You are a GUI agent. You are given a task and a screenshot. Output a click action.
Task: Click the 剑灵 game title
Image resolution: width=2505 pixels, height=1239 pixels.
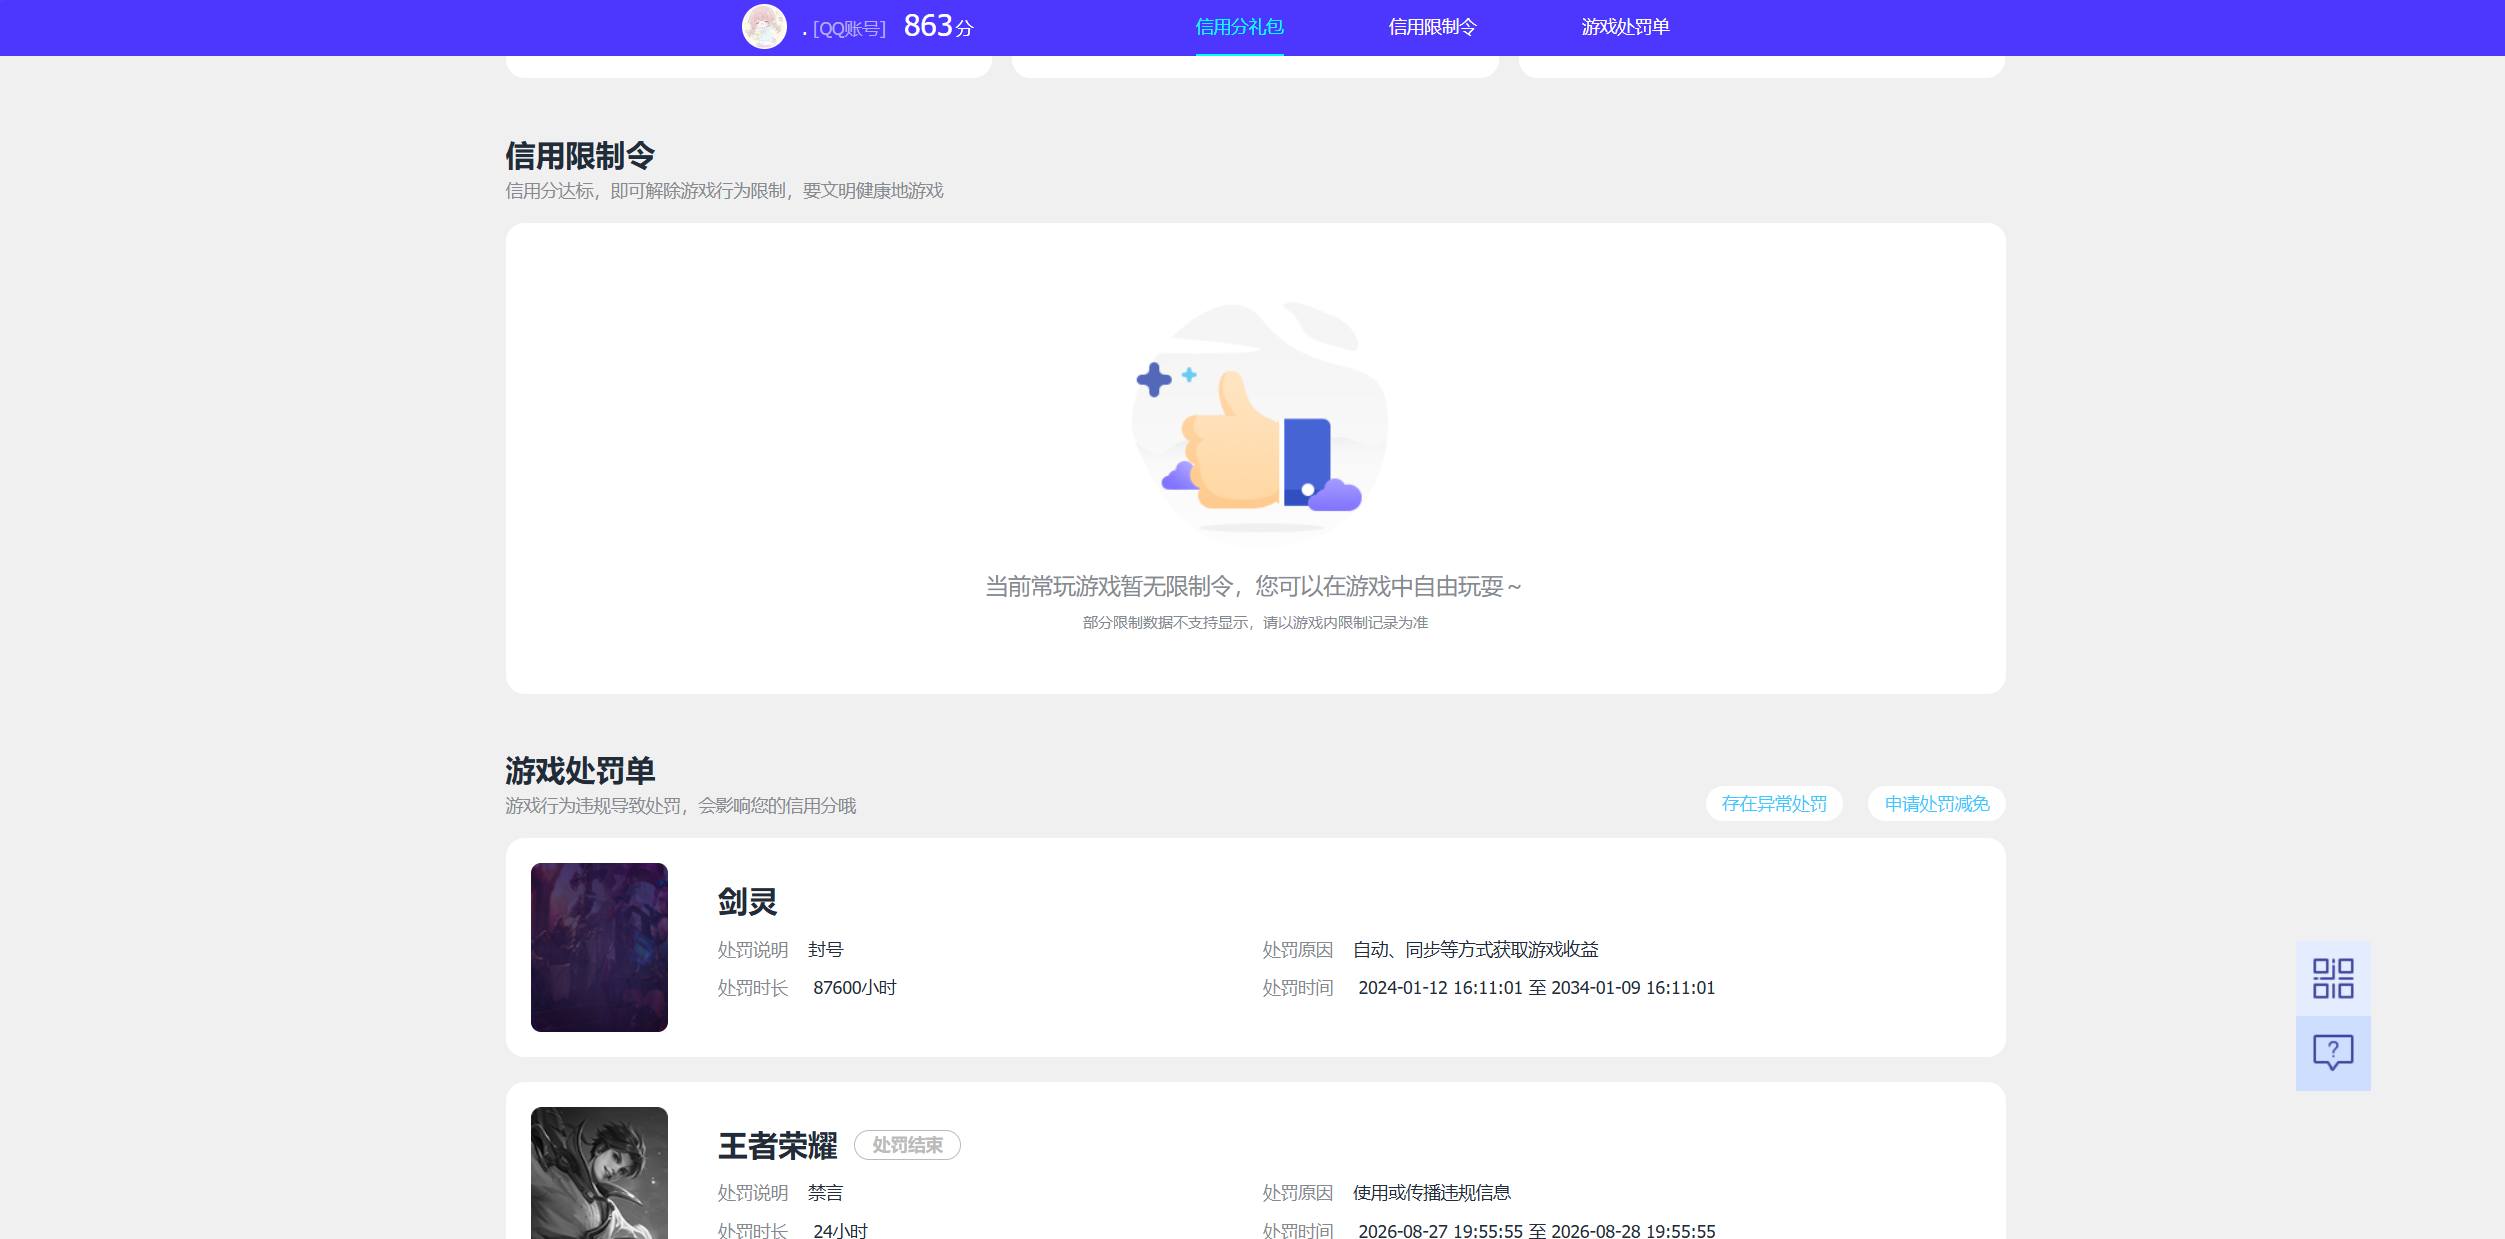pos(747,902)
